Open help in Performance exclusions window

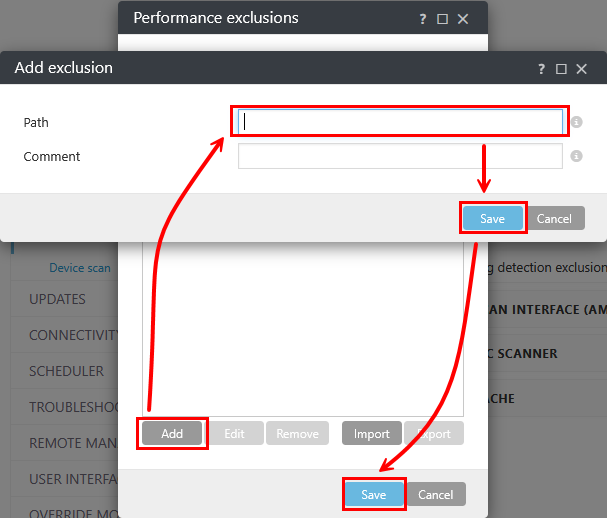(x=424, y=18)
